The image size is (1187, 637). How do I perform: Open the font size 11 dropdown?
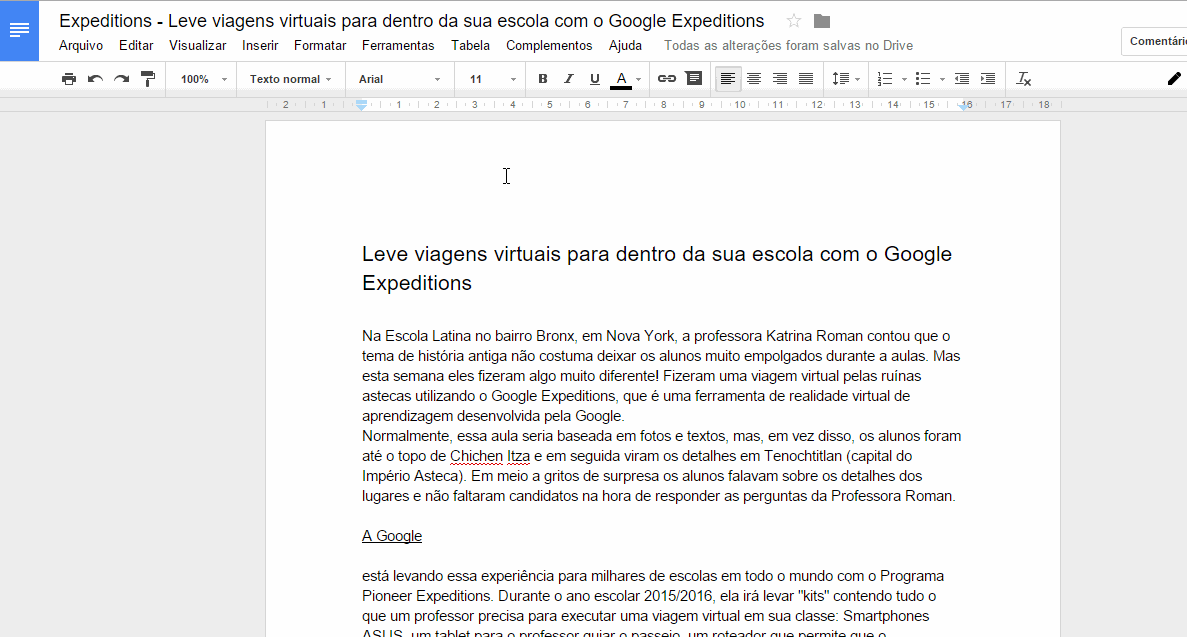coord(491,79)
